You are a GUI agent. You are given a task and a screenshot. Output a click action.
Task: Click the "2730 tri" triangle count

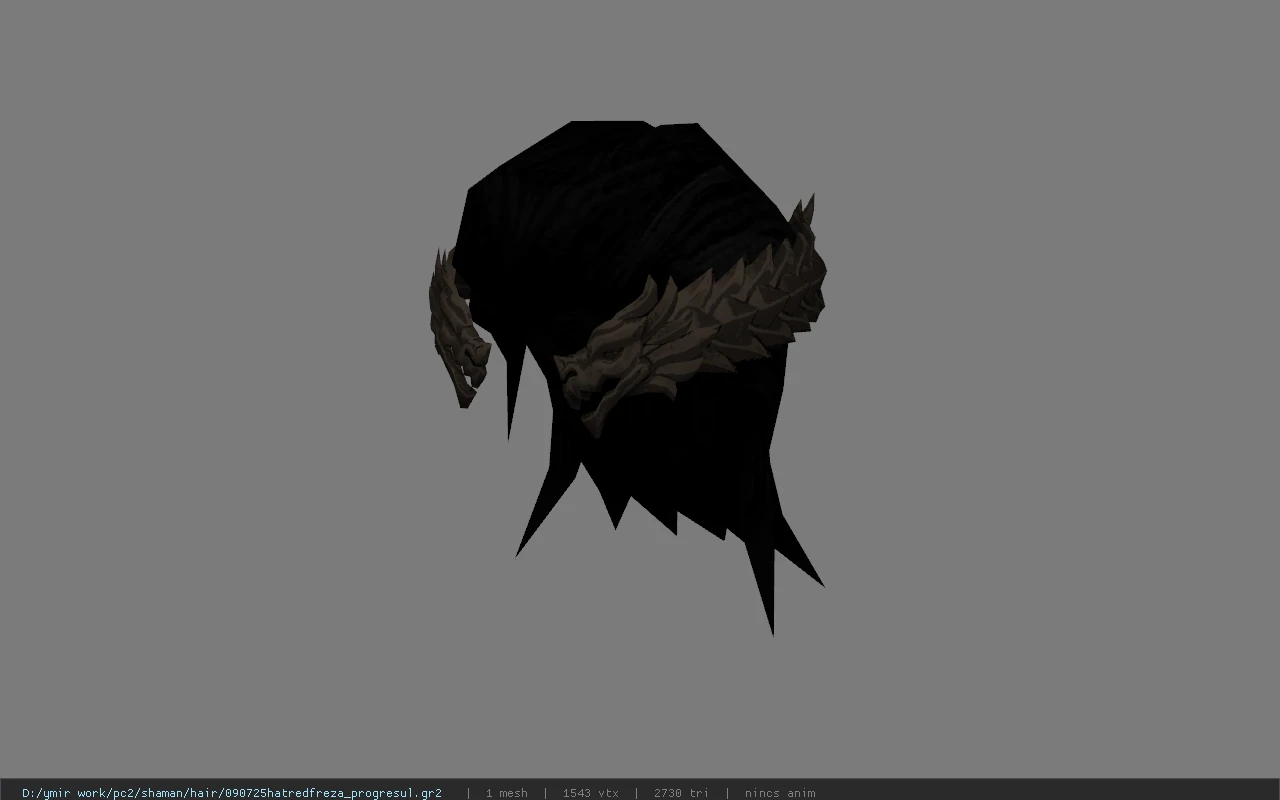click(x=681, y=793)
